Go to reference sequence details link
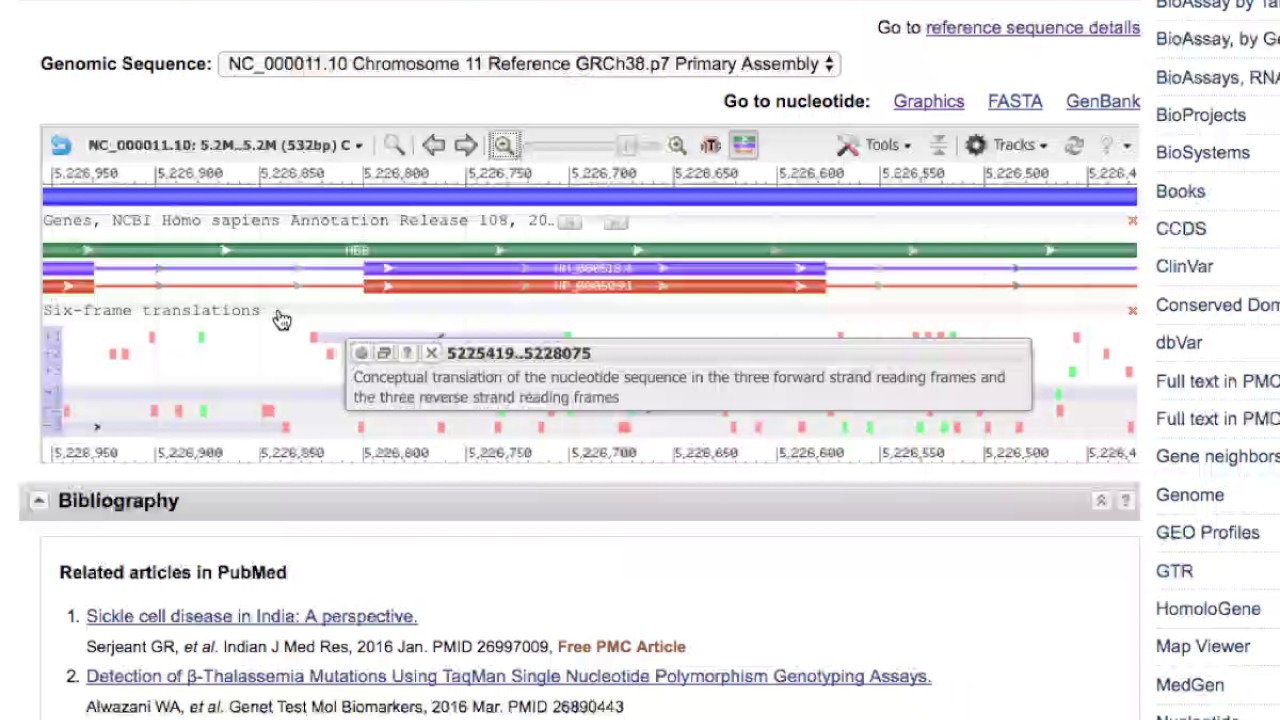Image resolution: width=1280 pixels, height=720 pixels. [x=1033, y=28]
